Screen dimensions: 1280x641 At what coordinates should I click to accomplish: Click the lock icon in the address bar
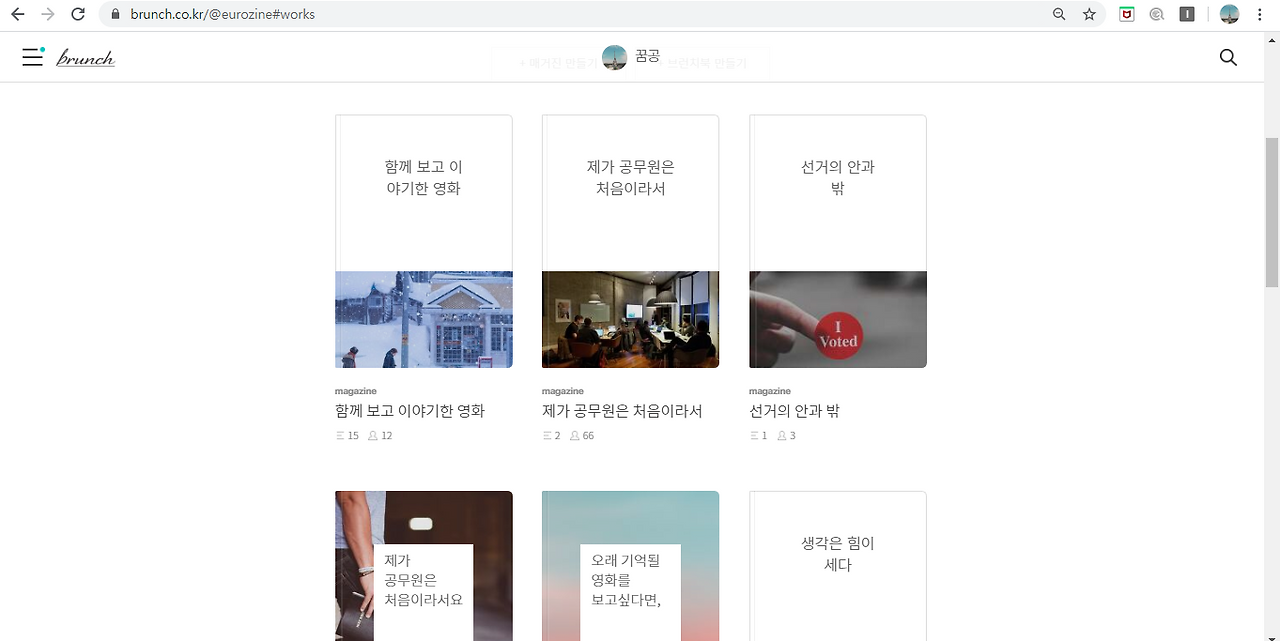[x=115, y=14]
